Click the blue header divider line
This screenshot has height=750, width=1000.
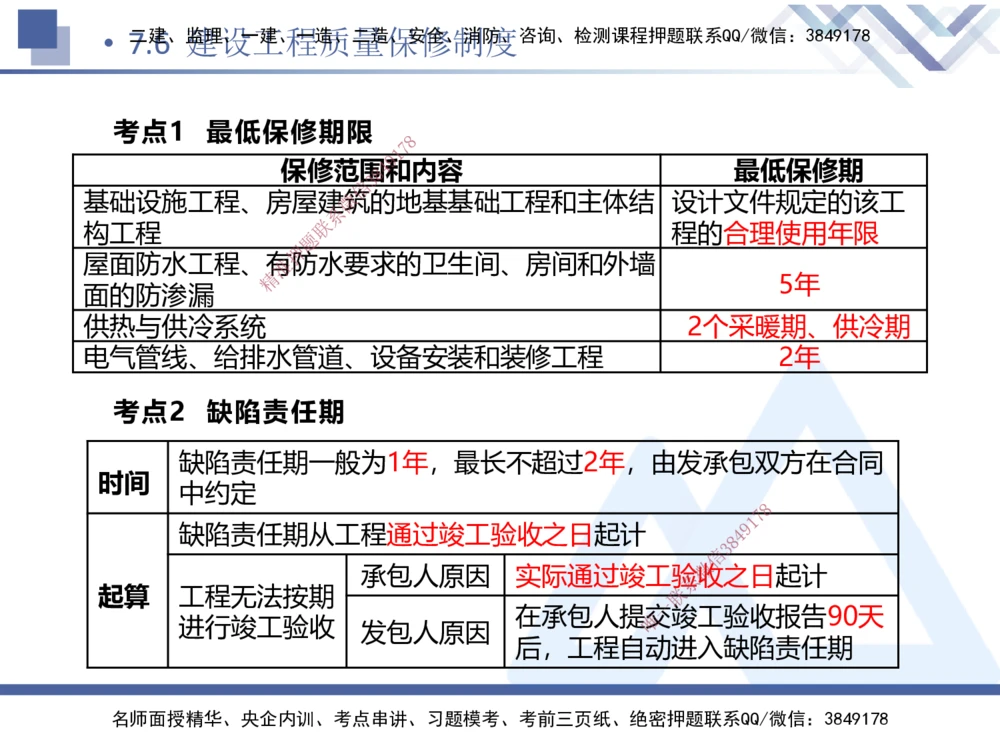500,75
